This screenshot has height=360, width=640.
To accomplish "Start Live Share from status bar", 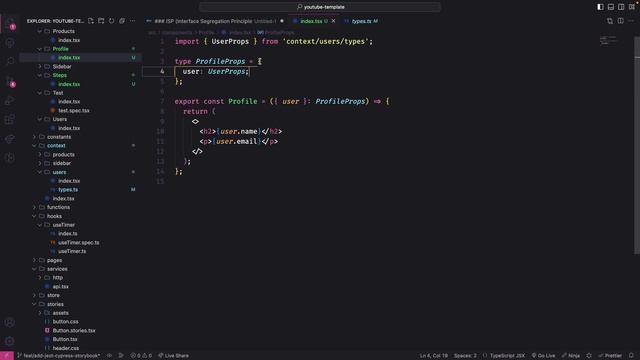I will tap(173, 356).
